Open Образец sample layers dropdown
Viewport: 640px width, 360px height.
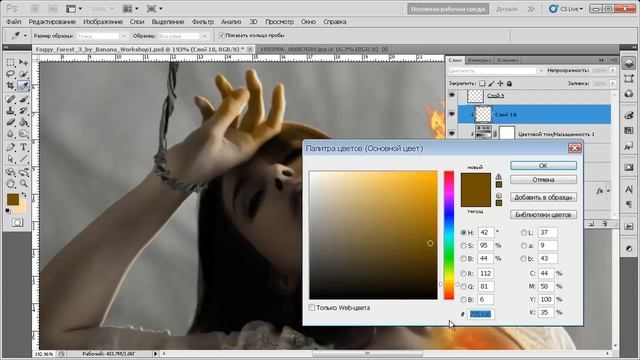coord(183,36)
